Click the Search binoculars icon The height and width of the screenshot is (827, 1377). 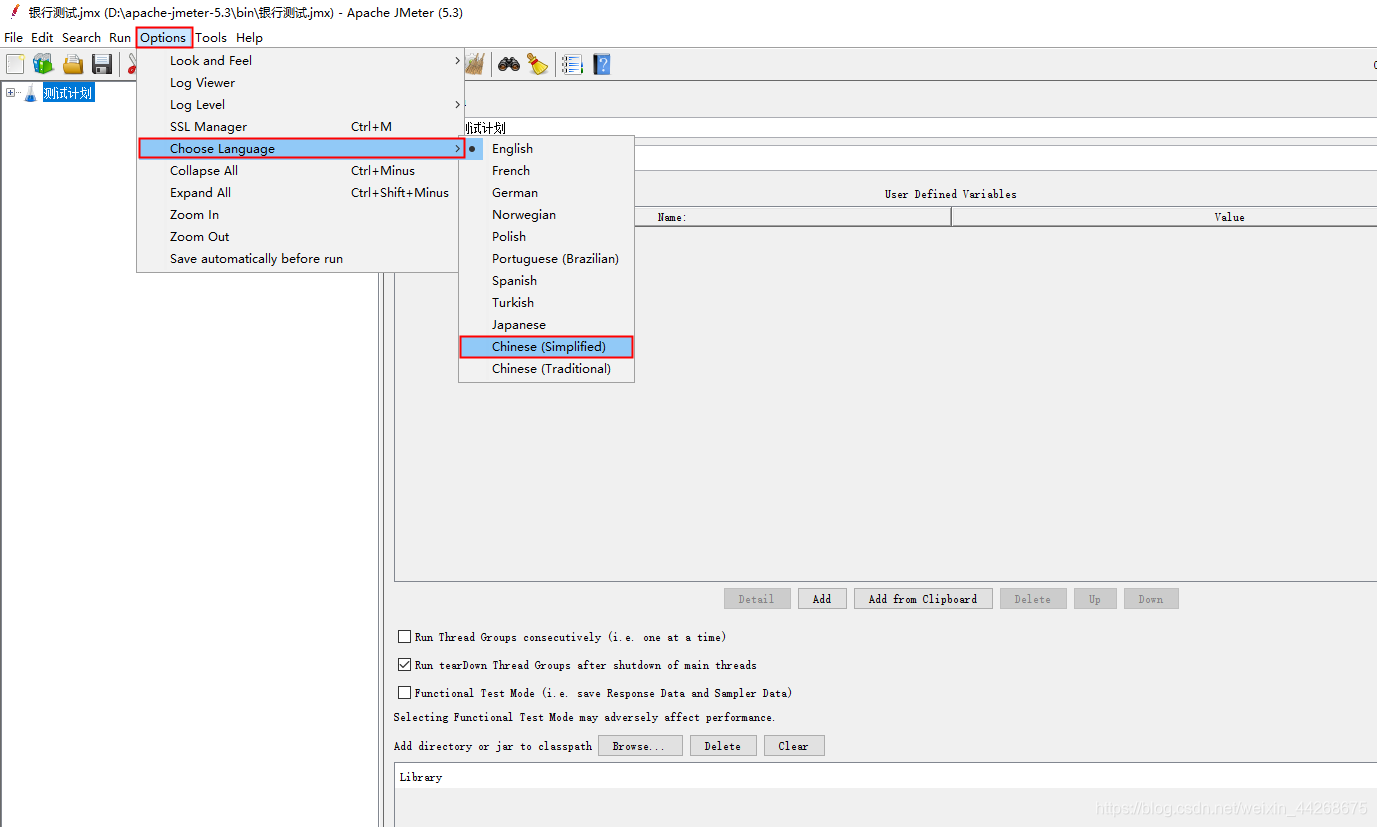tap(509, 64)
